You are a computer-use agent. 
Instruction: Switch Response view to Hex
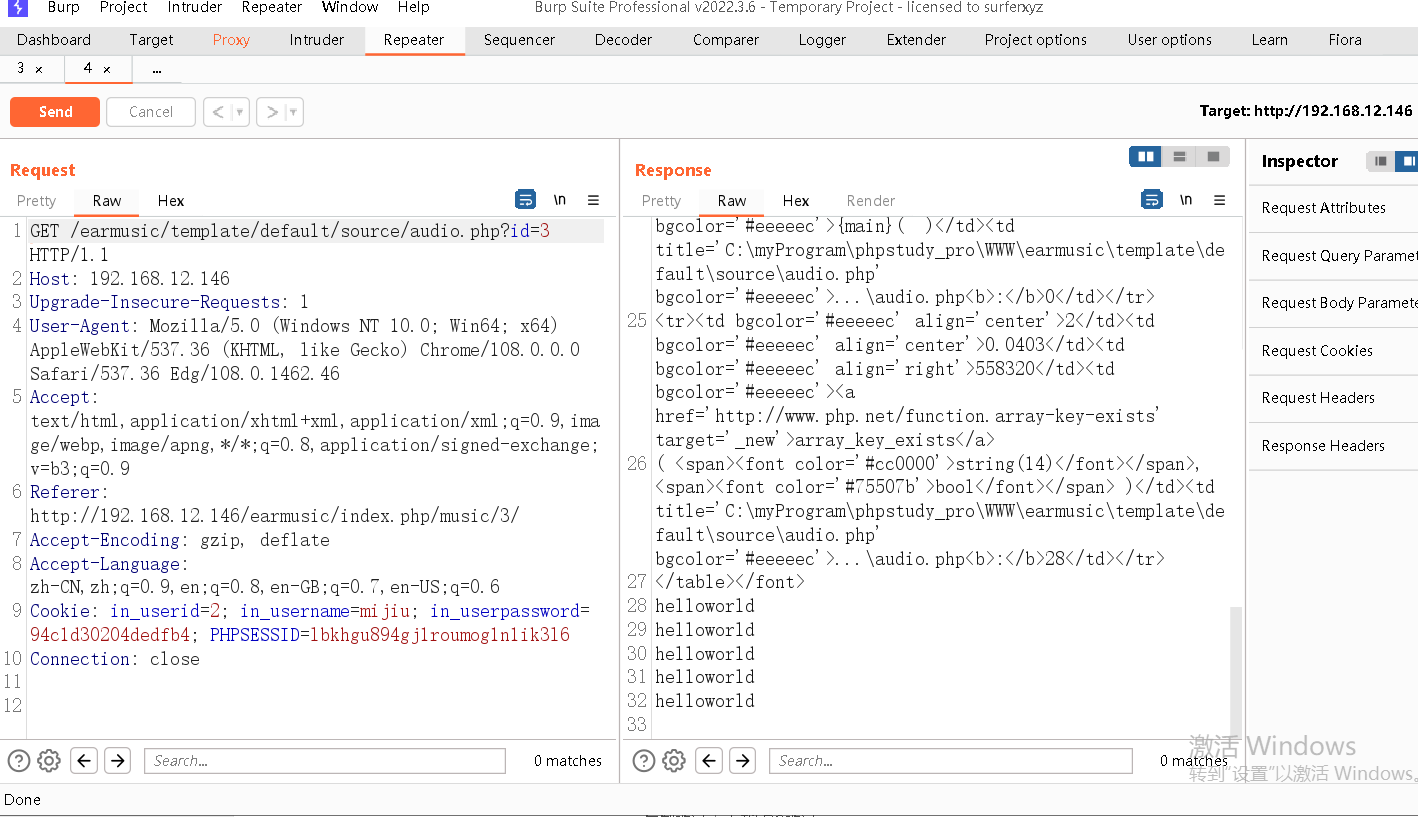[x=796, y=200]
